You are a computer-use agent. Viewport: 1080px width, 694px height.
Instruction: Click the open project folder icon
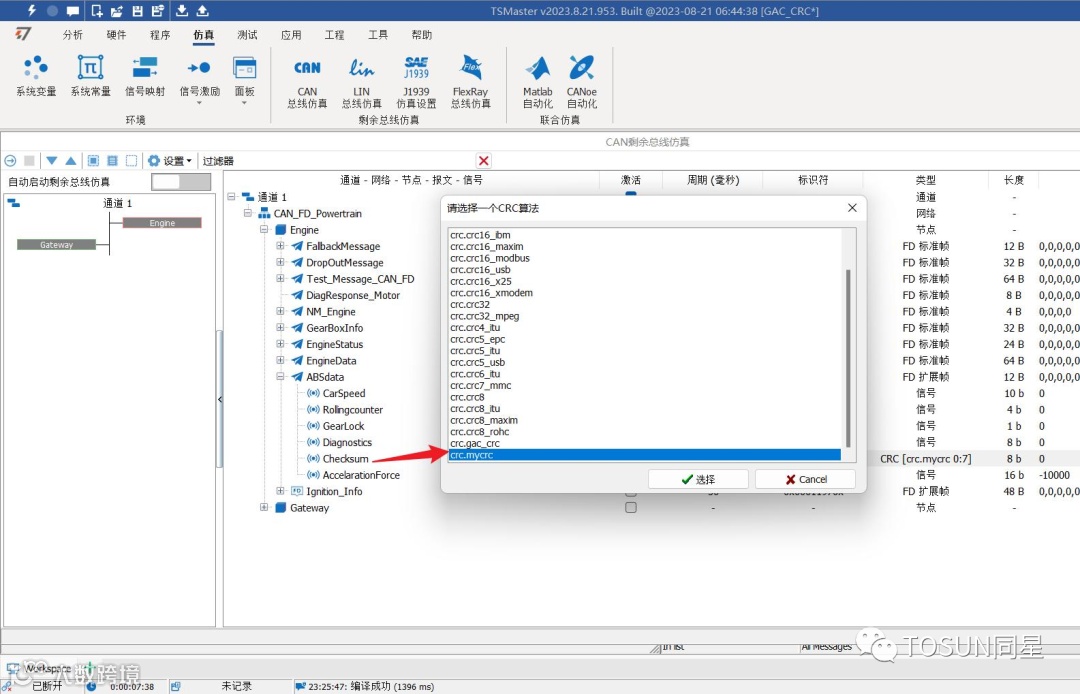pyautogui.click(x=116, y=10)
